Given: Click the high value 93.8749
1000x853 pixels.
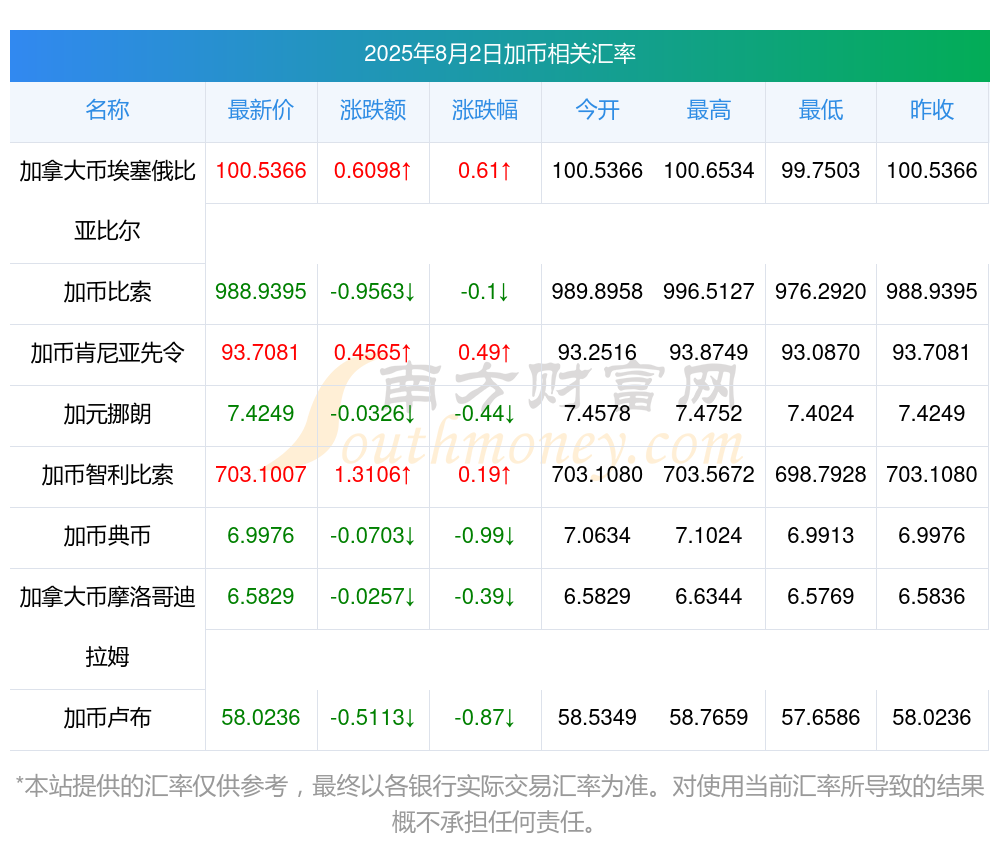Looking at the screenshot, I should click(709, 353).
